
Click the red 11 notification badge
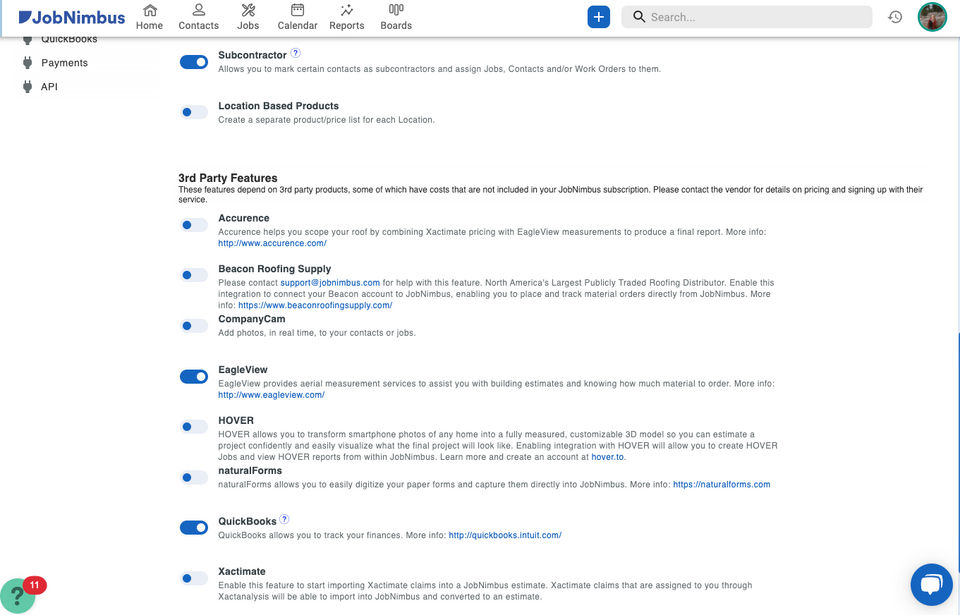tap(34, 585)
